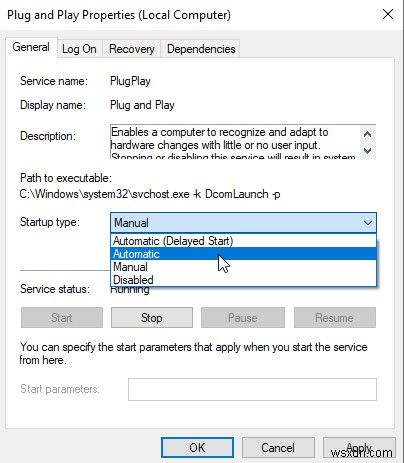Image resolution: width=404 pixels, height=463 pixels.
Task: Click inside the Start parameters field
Action: (252, 389)
